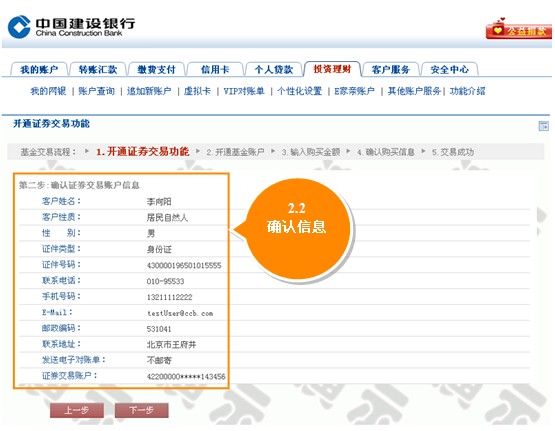
Task: Click the value 居民自然人
Action: 167,218
